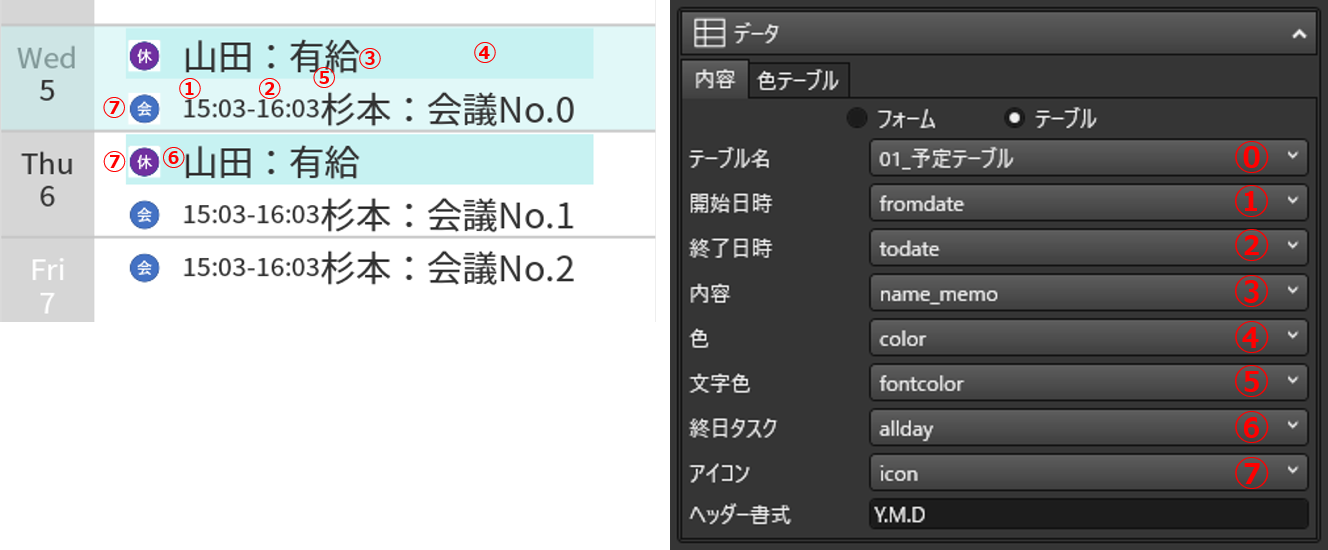Click the purple 休 icon on Thursday
Image resolution: width=1328 pixels, height=550 pixels.
(145, 161)
